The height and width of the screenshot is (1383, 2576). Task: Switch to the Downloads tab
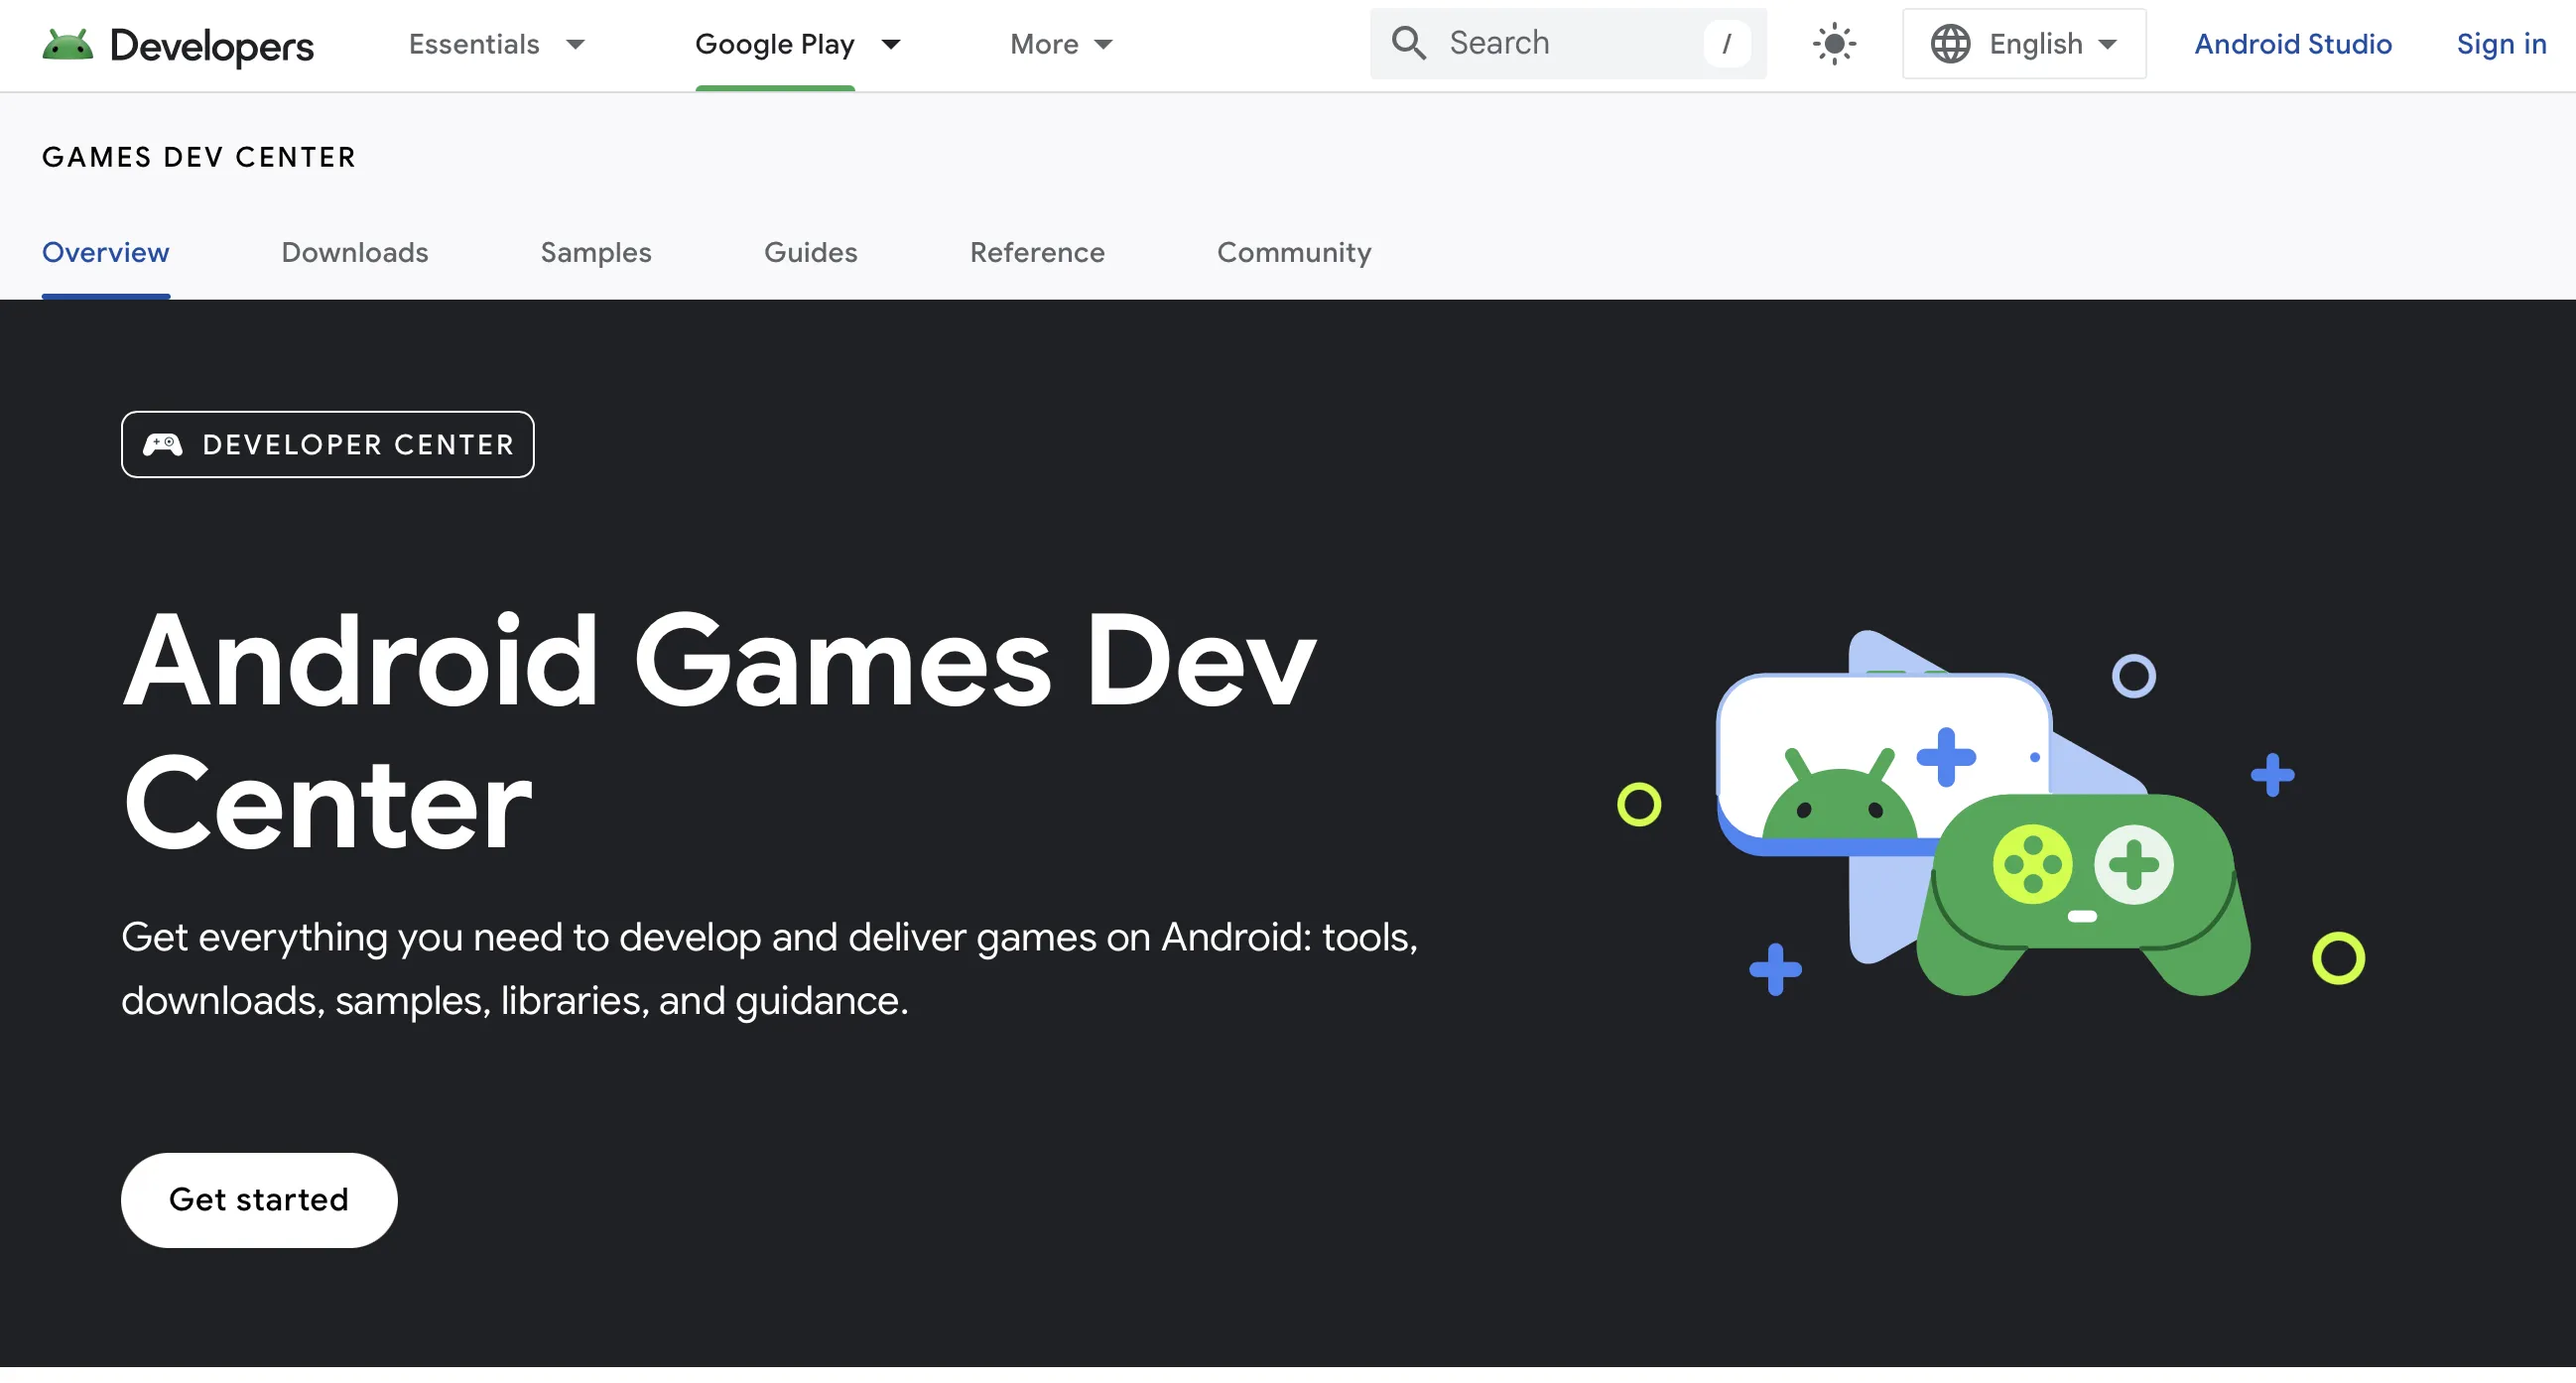coord(355,252)
